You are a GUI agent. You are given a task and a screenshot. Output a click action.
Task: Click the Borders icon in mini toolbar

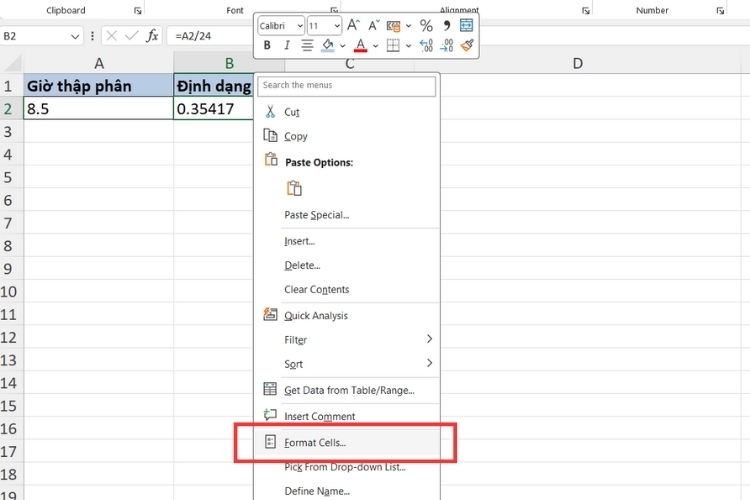(393, 45)
